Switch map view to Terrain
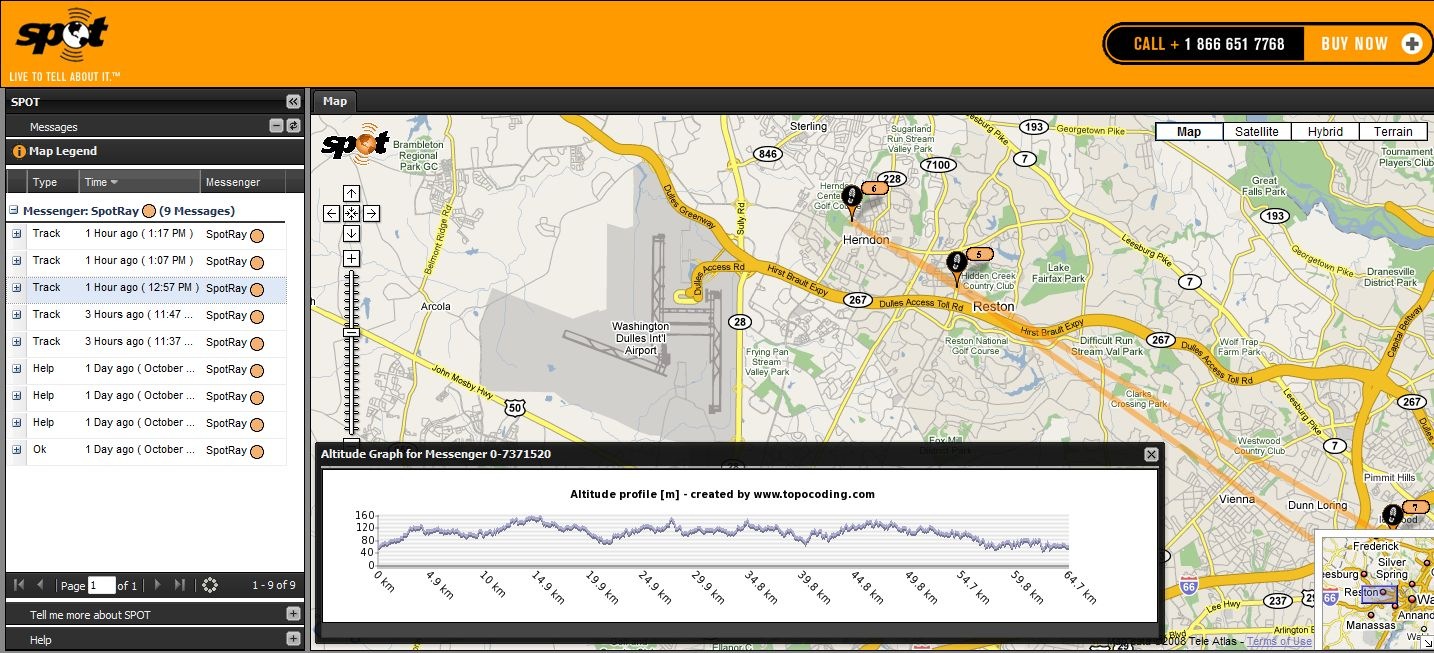The width and height of the screenshot is (1434, 653). pos(1393,132)
